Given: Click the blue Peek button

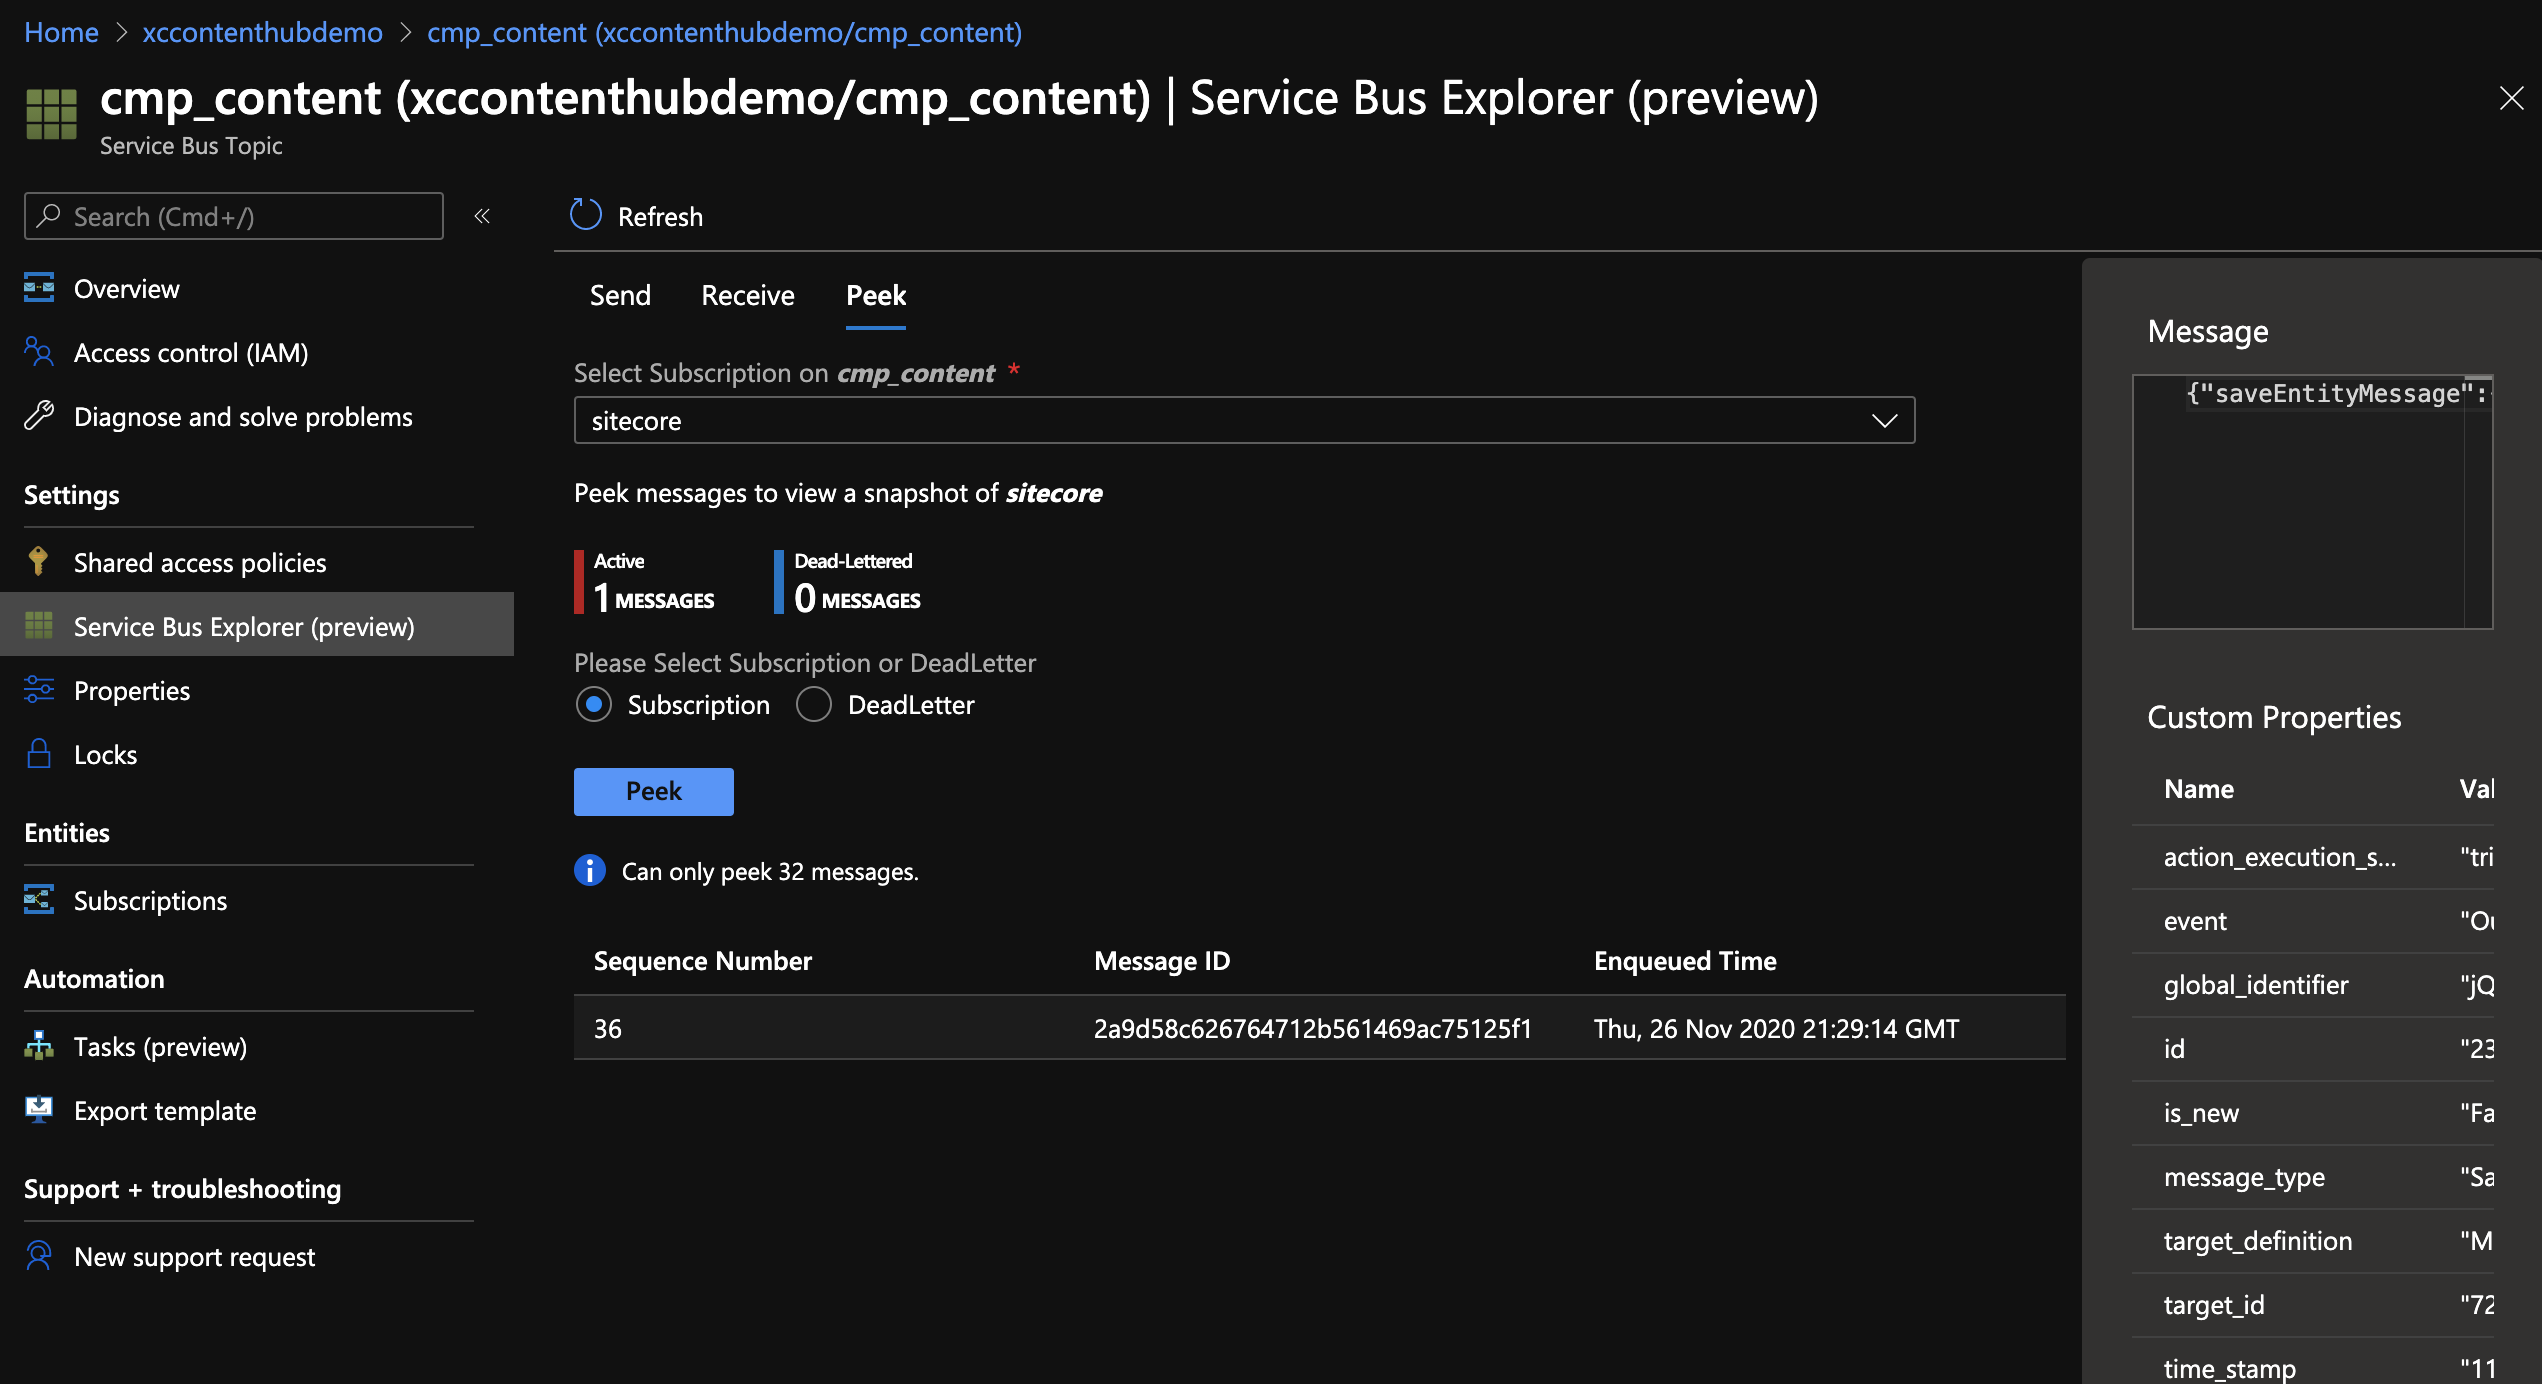Looking at the screenshot, I should coord(654,791).
